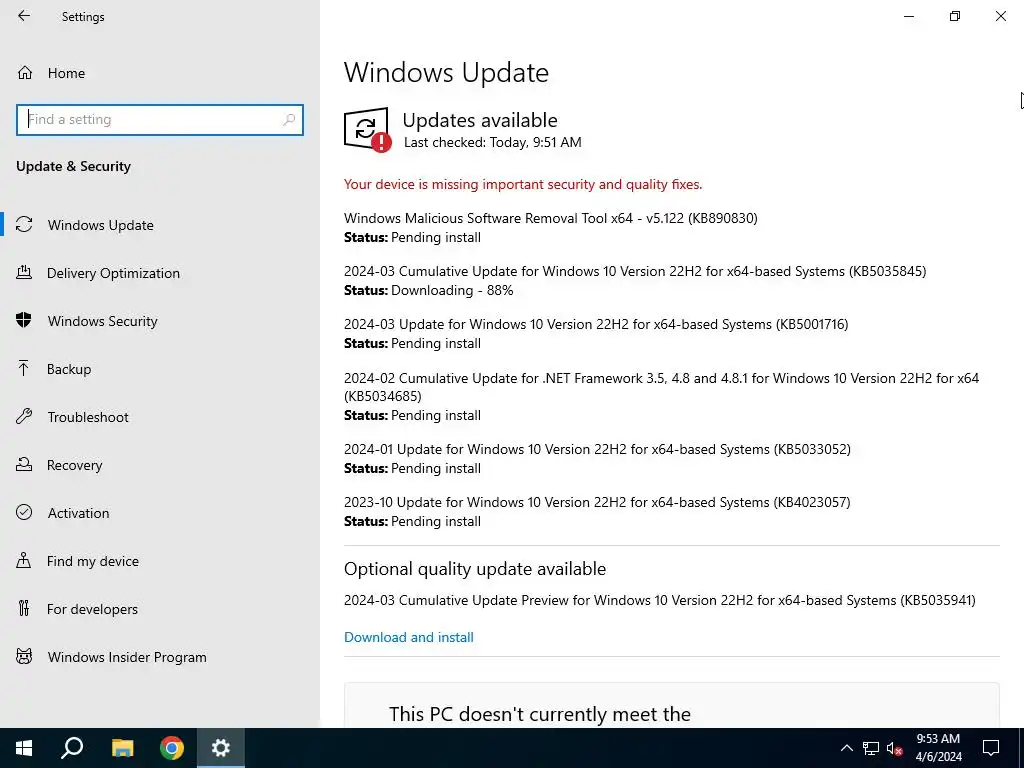Click the Home house icon
The image size is (1024, 768).
25,73
